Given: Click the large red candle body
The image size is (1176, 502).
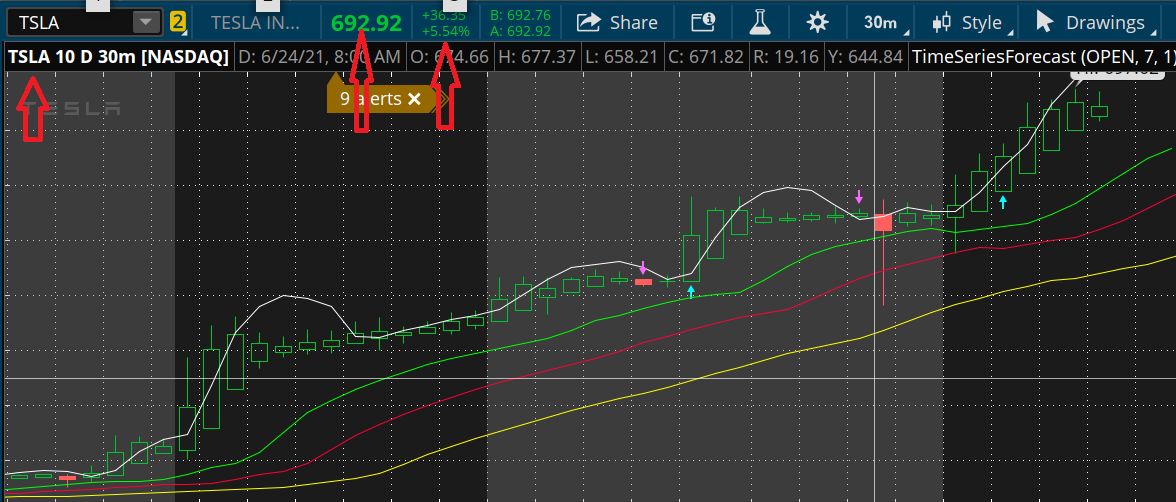Looking at the screenshot, I should click(x=883, y=222).
